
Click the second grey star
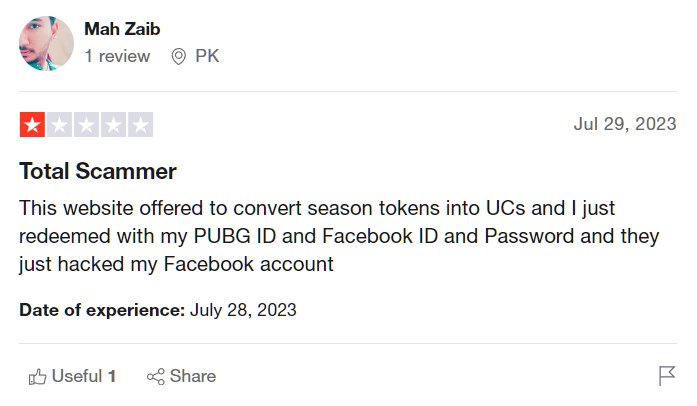pos(60,125)
